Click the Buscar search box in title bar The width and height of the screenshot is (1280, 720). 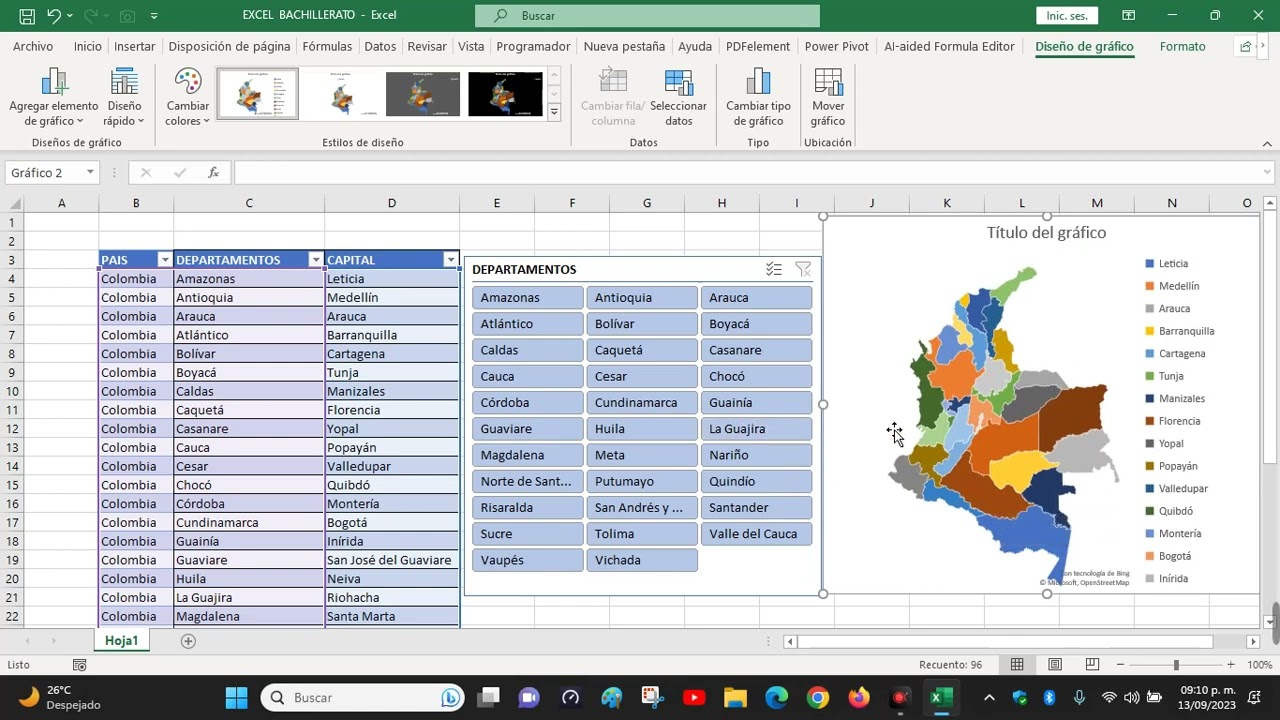point(647,16)
